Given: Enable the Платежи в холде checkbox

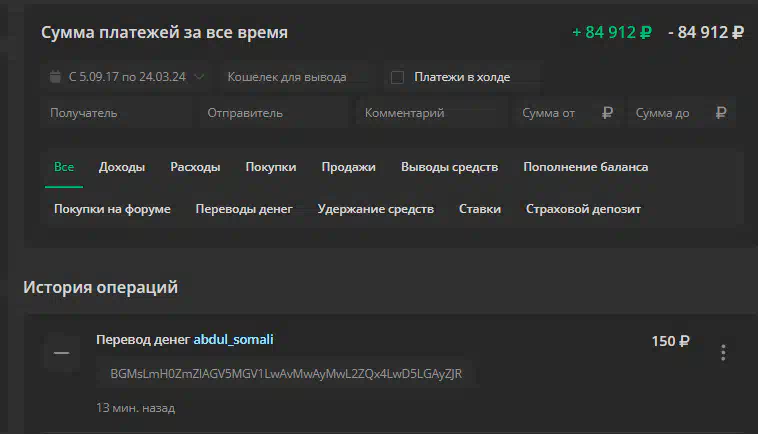Looking at the screenshot, I should coord(397,77).
